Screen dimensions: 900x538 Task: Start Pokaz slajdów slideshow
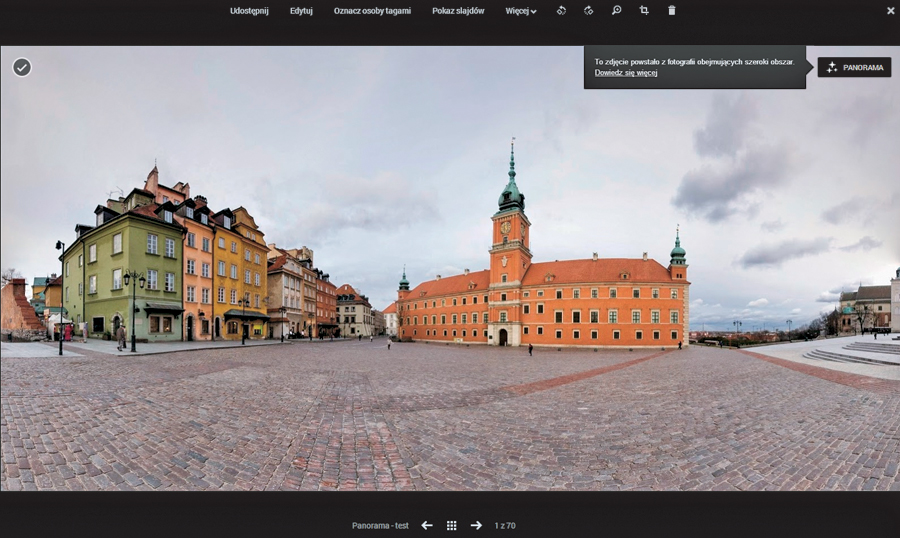point(458,11)
